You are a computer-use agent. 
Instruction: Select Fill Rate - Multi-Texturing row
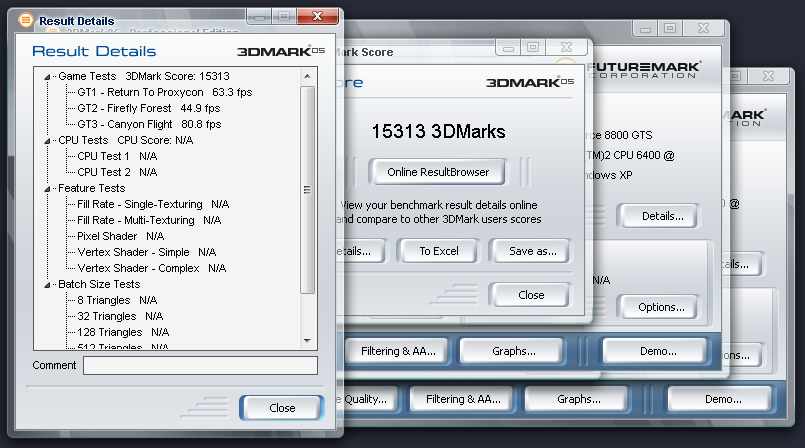[x=149, y=220]
